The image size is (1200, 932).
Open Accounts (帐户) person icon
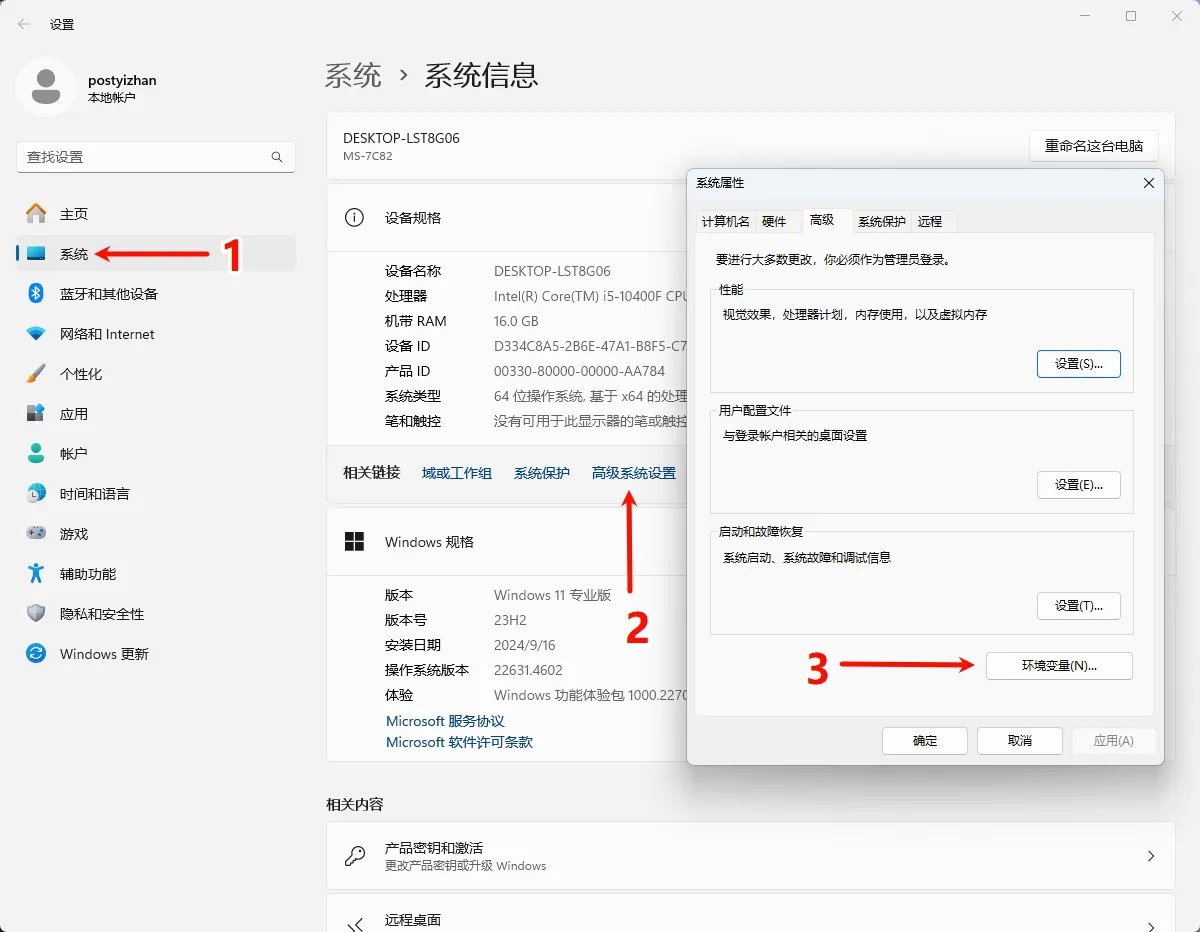36,454
